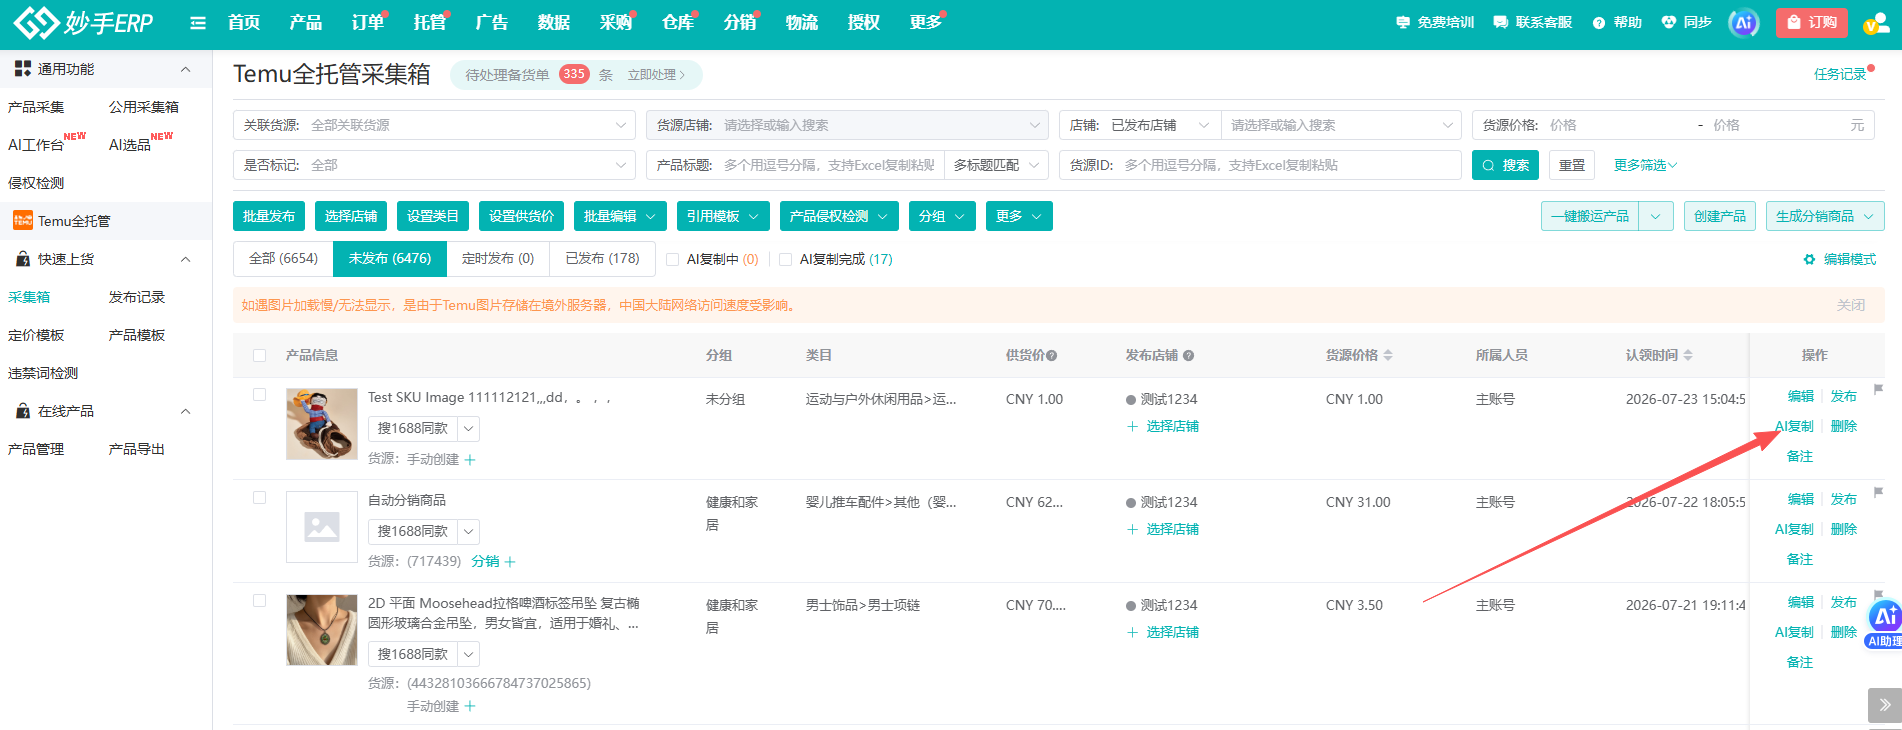This screenshot has width=1902, height=730.
Task: Switch to the 已发布 (178) tab
Action: click(x=602, y=258)
